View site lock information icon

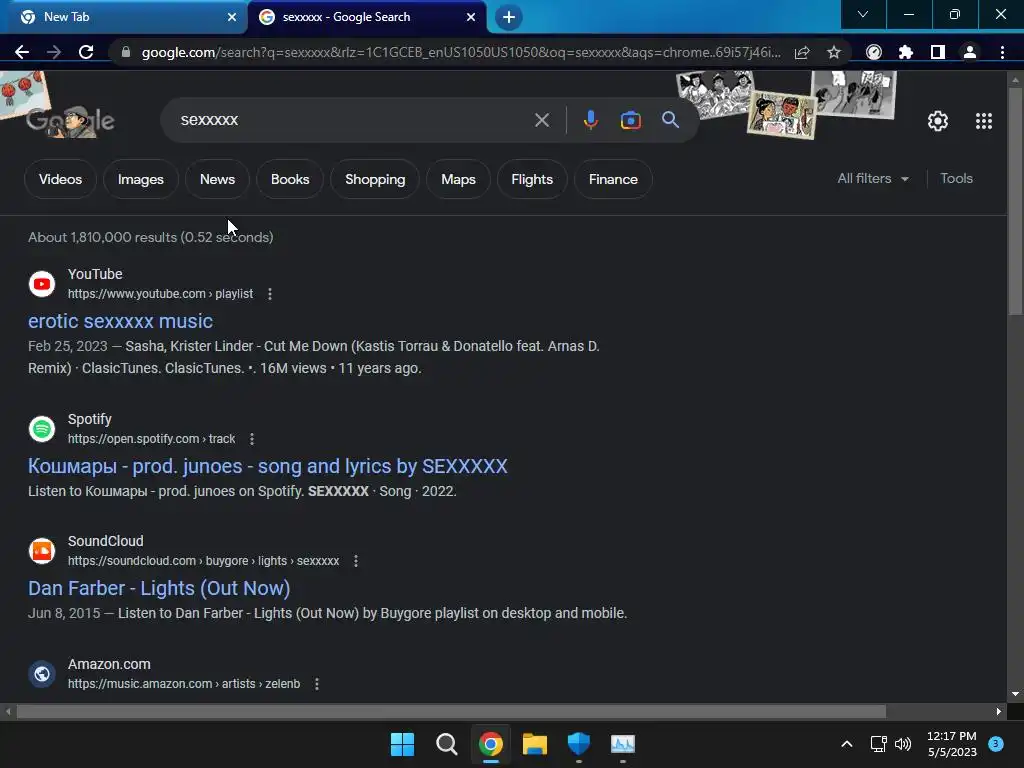pyautogui.click(x=126, y=52)
